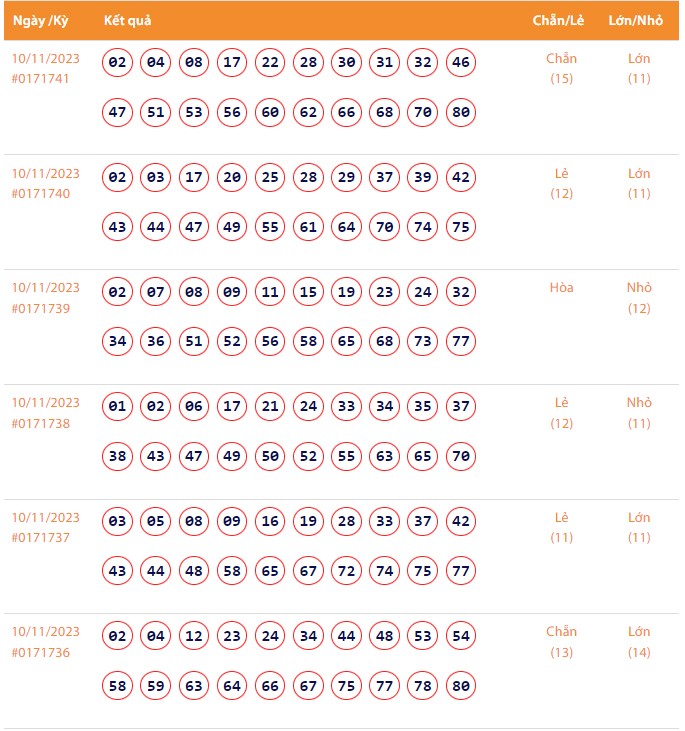This screenshot has width=685, height=731.
Task: Open draw #0171737
Action: coord(41,538)
